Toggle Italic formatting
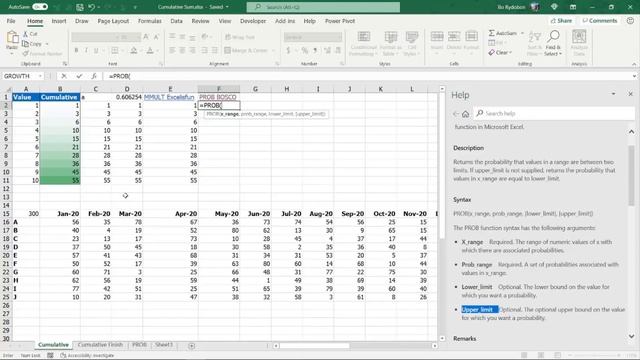 (86, 50)
